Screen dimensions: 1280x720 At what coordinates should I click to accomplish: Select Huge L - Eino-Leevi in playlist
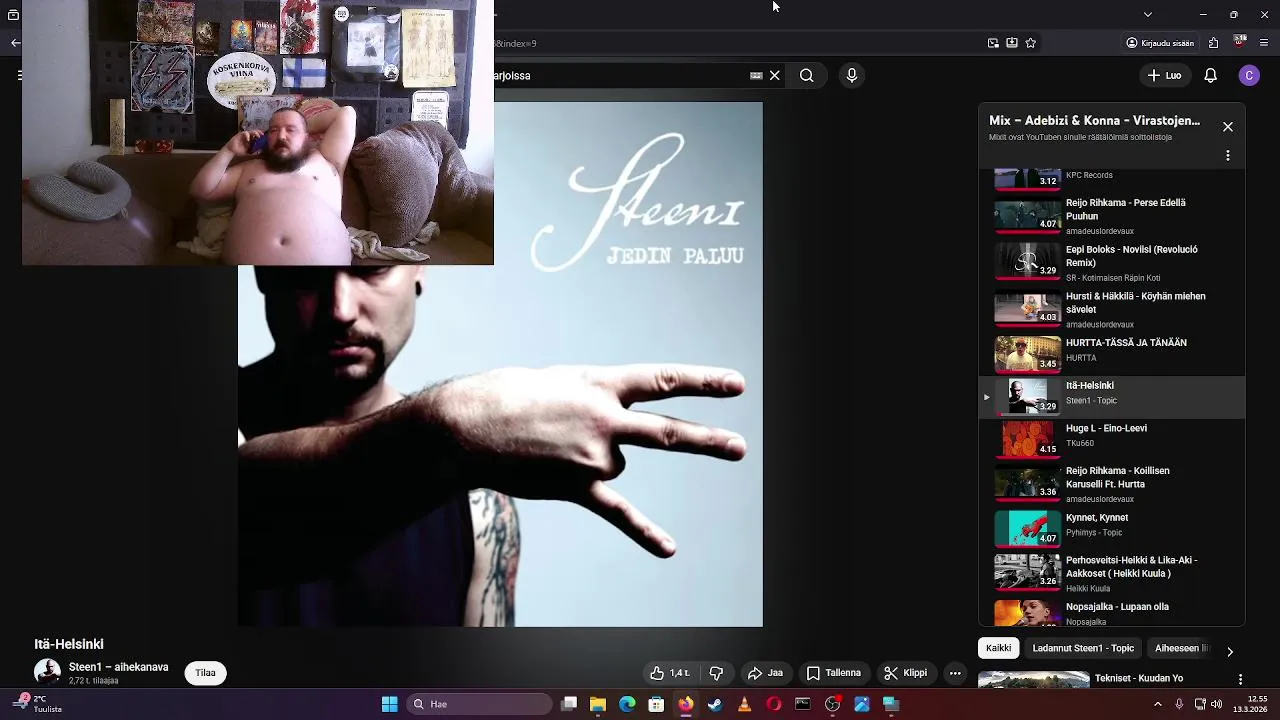pos(1112,438)
